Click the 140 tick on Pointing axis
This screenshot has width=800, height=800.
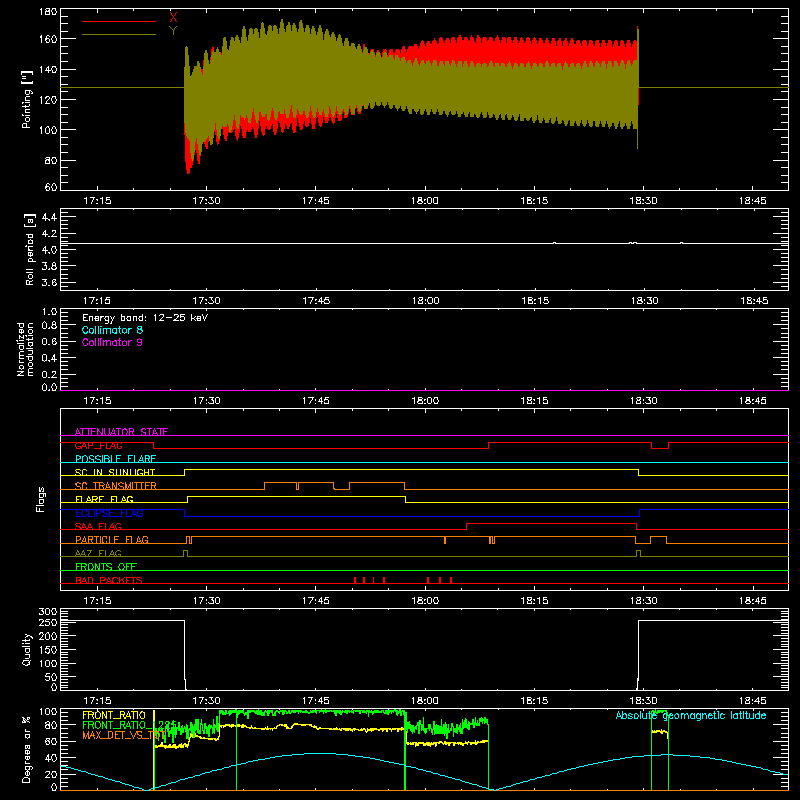tap(48, 69)
